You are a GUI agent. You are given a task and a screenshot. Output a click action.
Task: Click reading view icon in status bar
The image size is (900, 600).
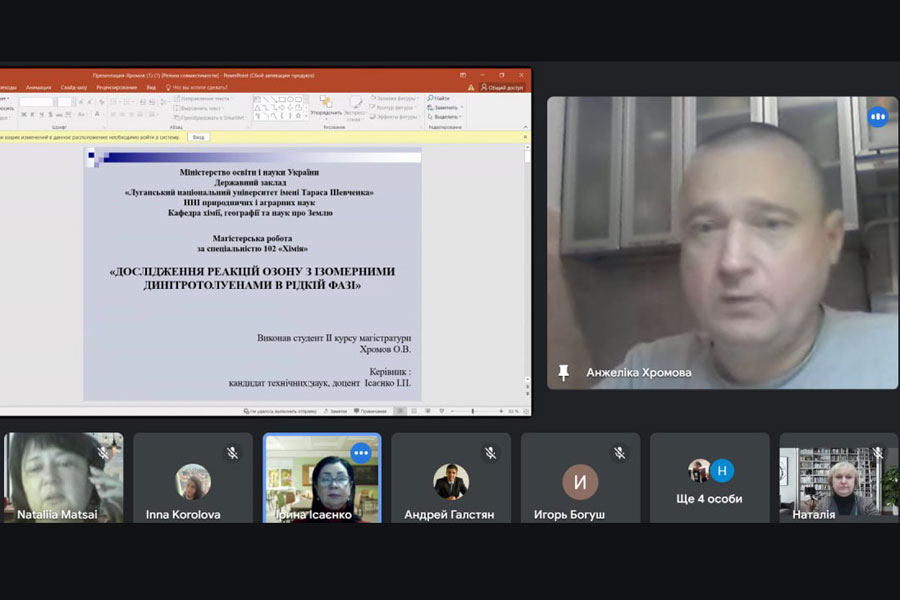pos(428,411)
